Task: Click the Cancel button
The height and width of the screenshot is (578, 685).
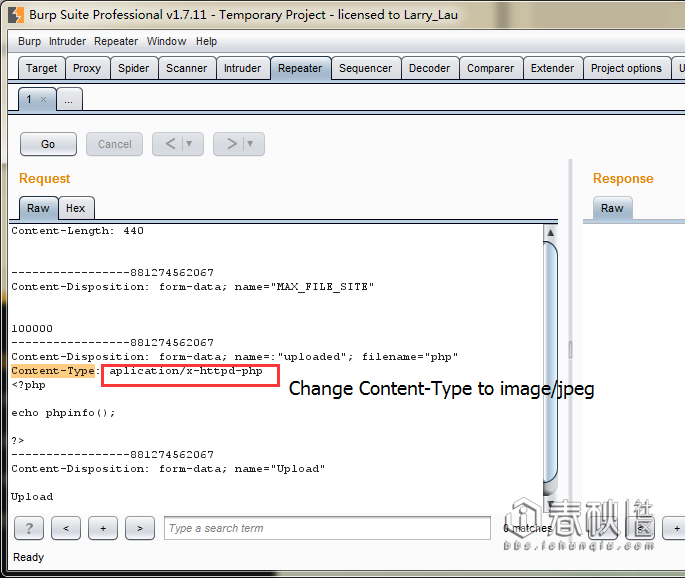Action: 114,144
